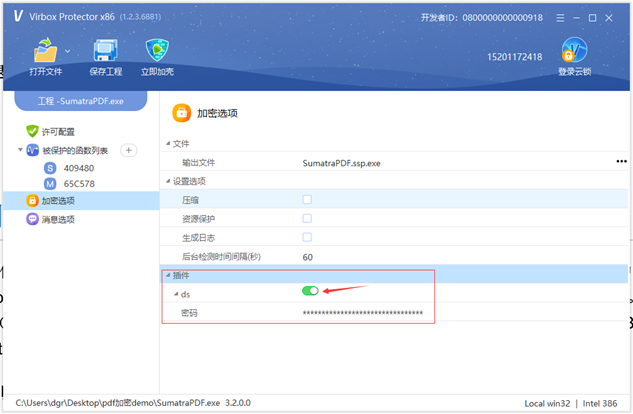Screen dimensions: 633x414
Task: Collapse the 设置选项 section
Action: point(168,181)
